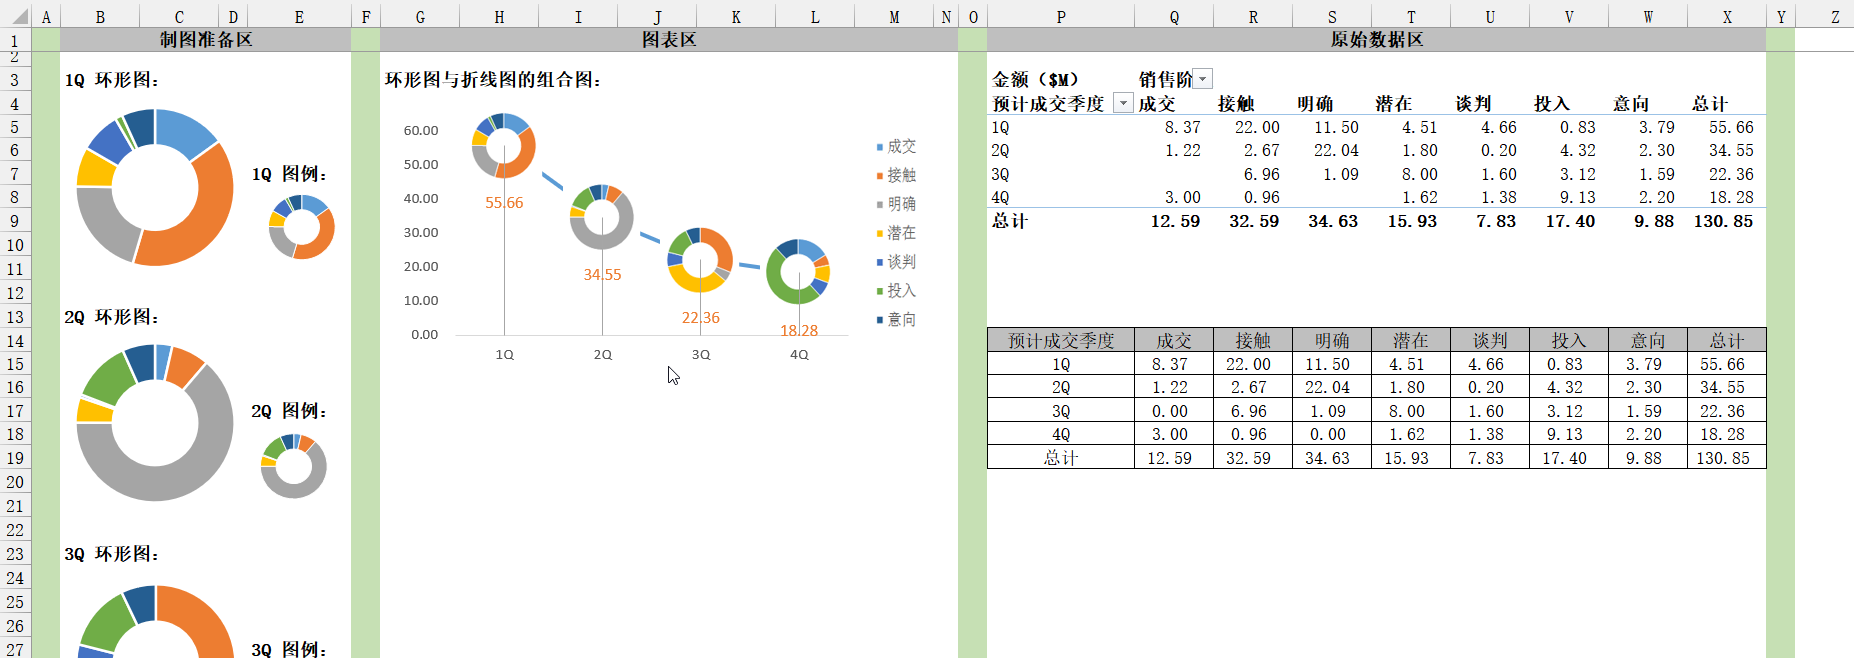Click the 55.66 data label in the chart

click(x=504, y=203)
